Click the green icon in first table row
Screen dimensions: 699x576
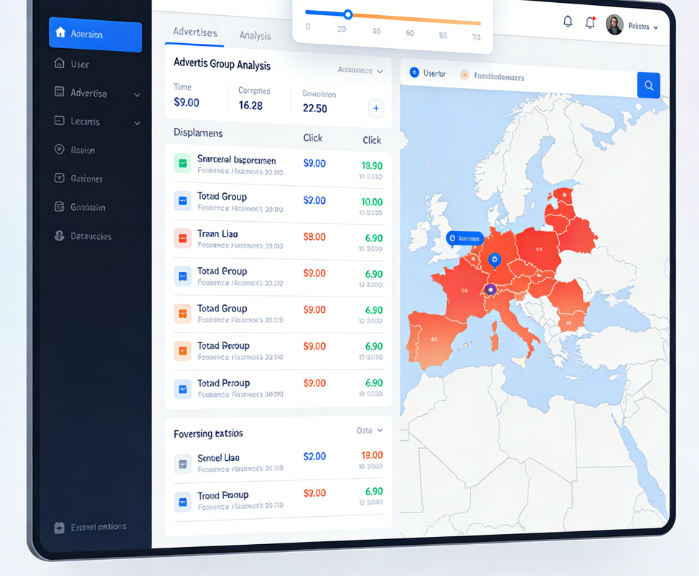click(x=182, y=163)
